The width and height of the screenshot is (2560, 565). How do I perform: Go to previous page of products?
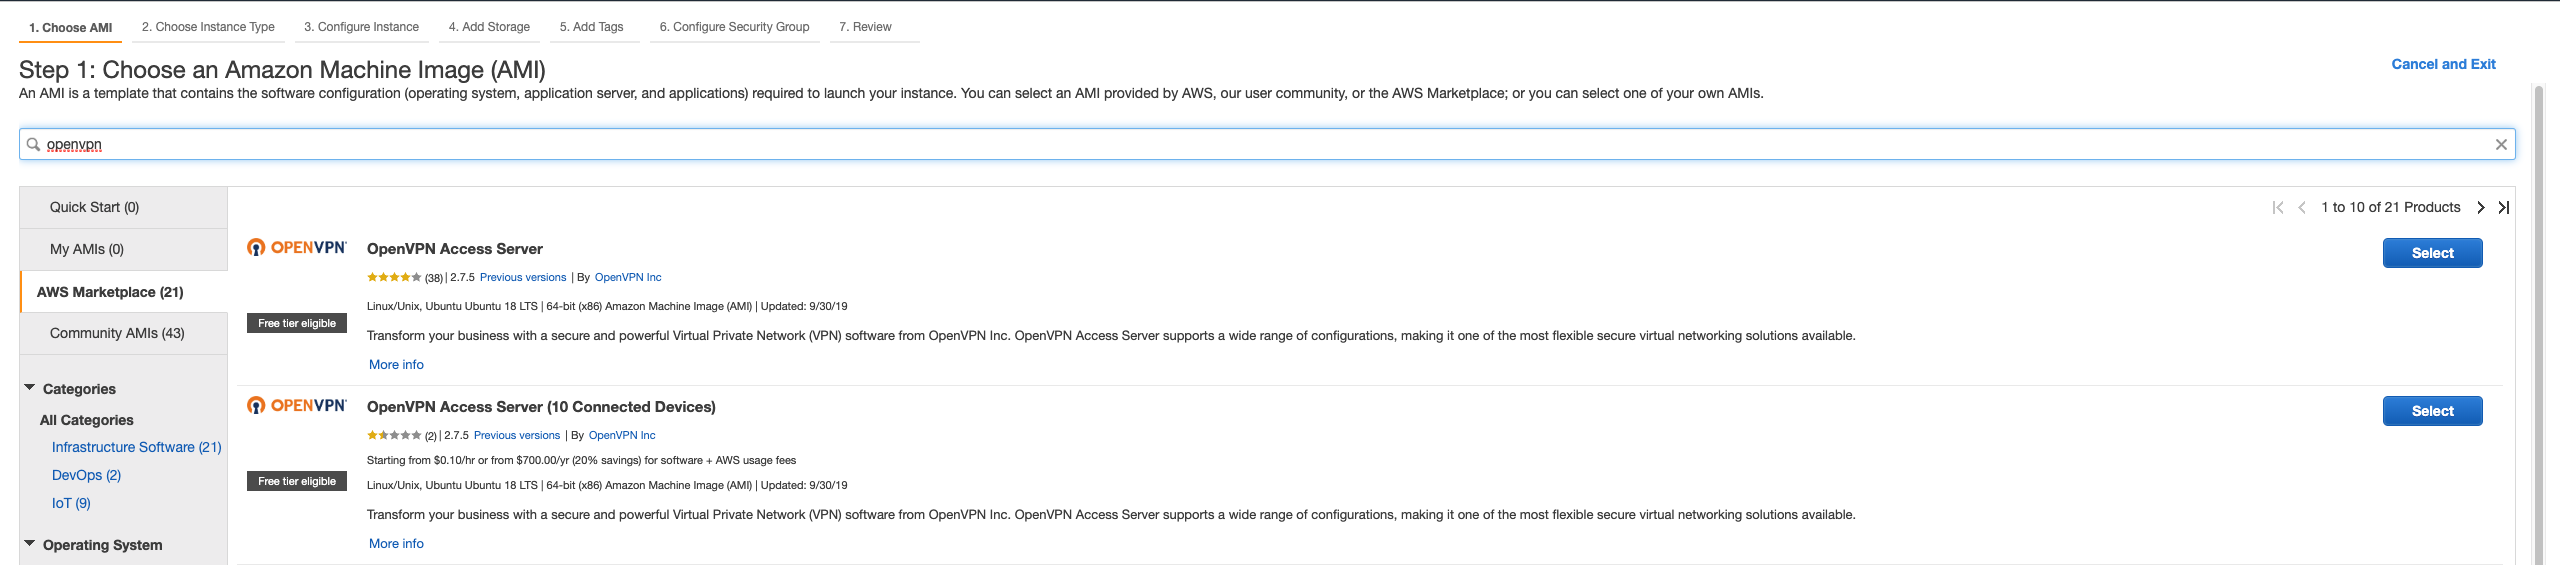coord(2301,207)
